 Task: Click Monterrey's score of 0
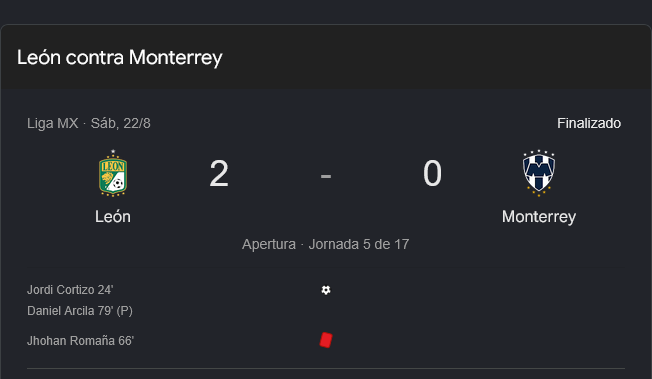432,173
